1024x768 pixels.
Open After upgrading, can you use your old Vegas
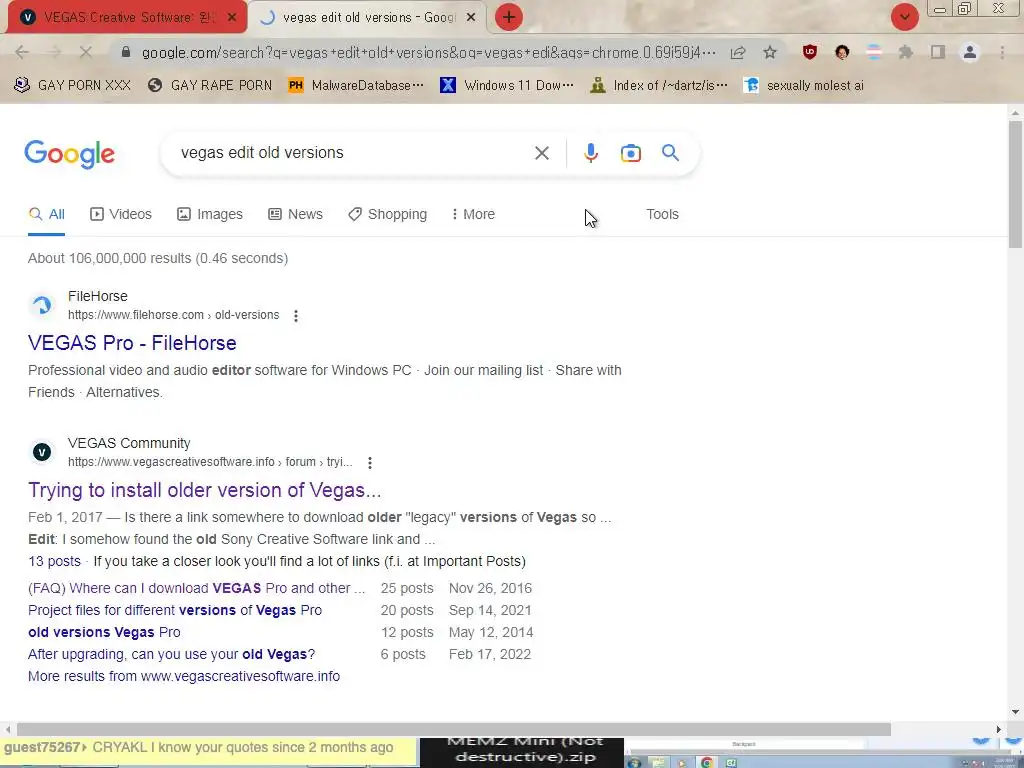click(172, 654)
